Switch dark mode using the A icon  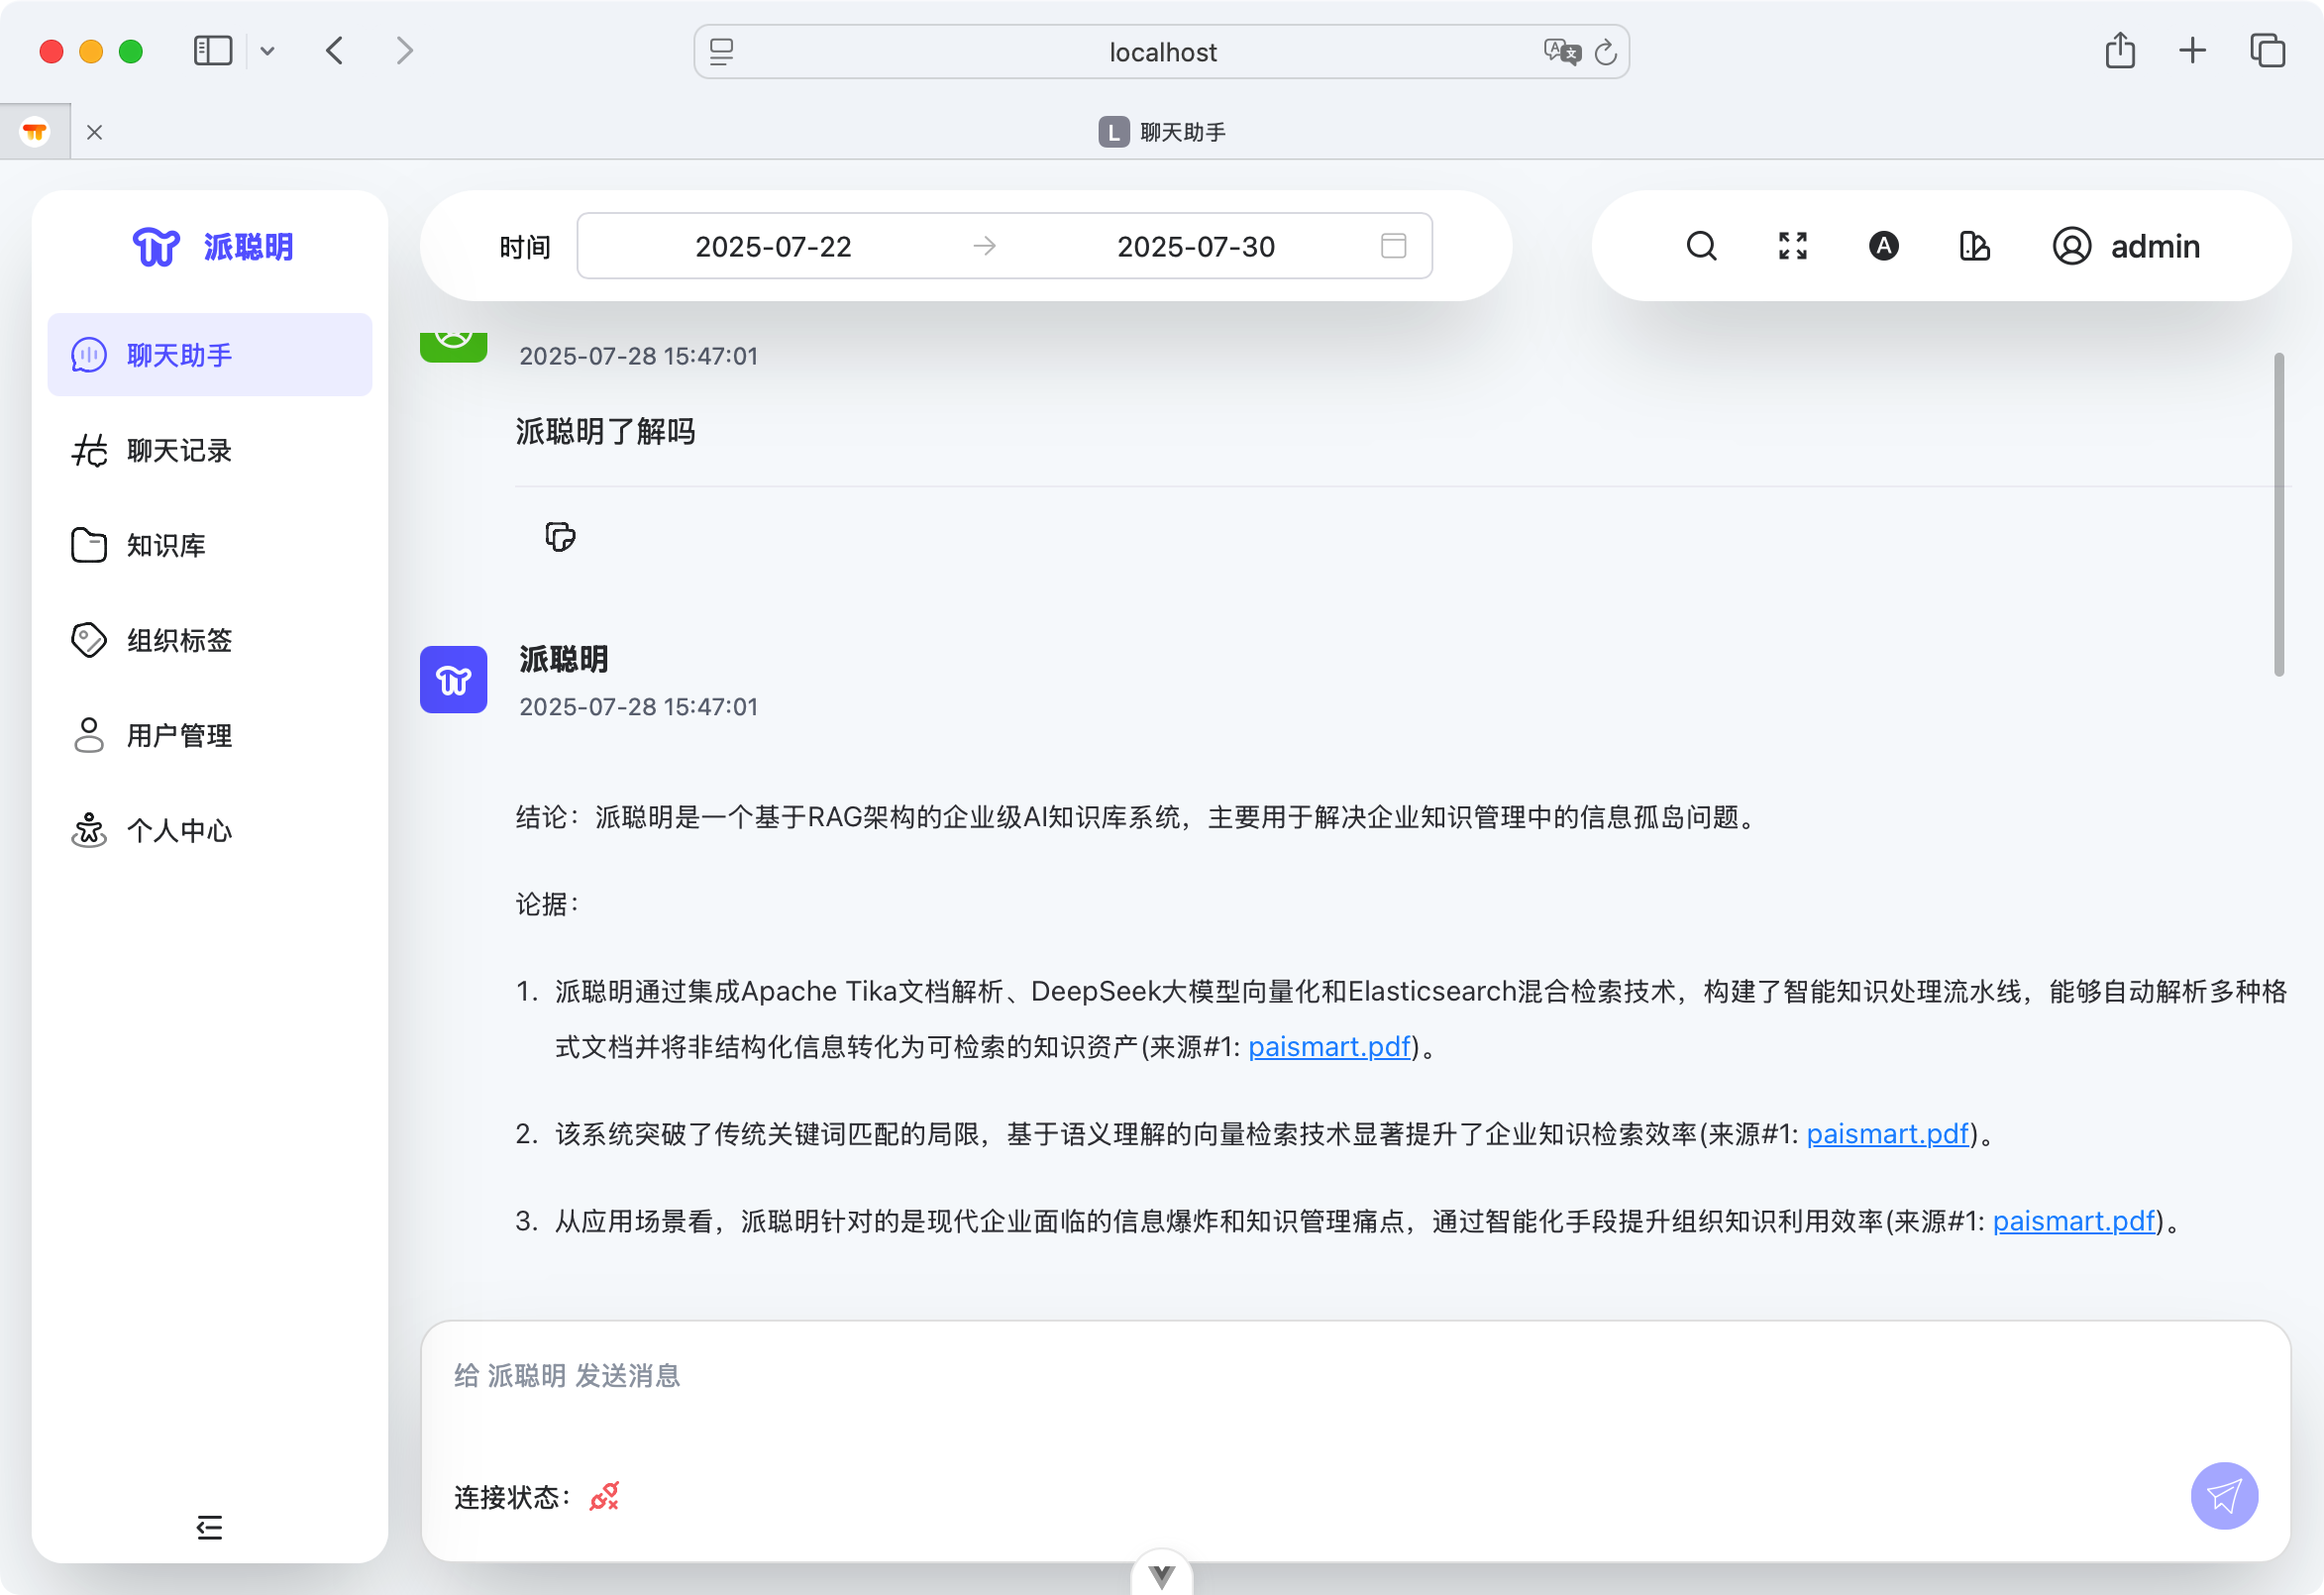pos(1881,245)
